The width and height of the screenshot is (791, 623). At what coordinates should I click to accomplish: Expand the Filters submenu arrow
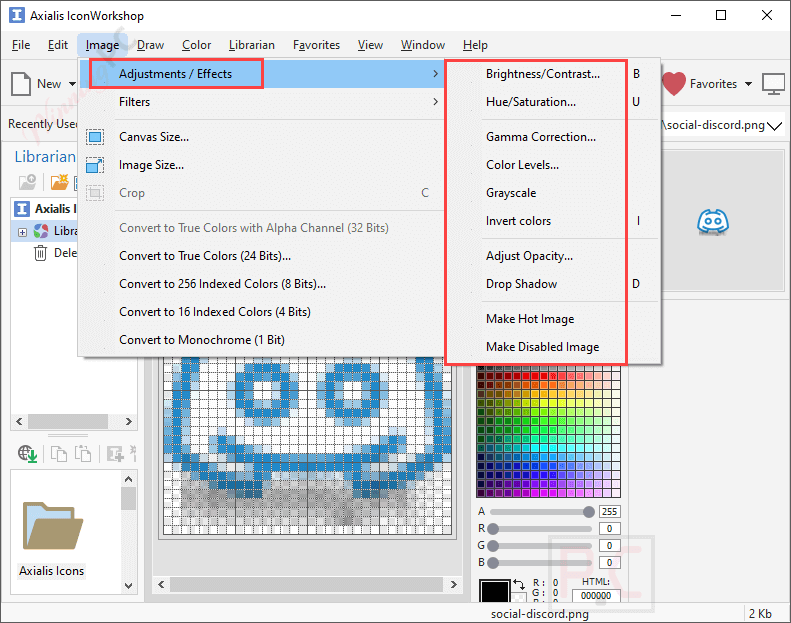pyautogui.click(x=435, y=102)
